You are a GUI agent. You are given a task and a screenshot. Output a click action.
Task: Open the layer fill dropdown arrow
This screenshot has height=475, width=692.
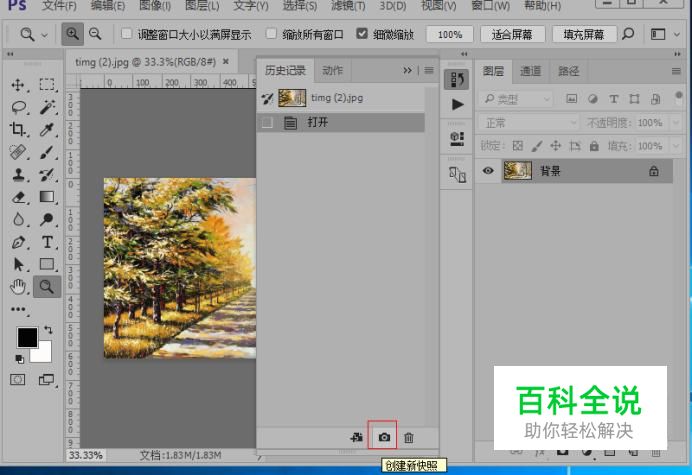[676, 146]
